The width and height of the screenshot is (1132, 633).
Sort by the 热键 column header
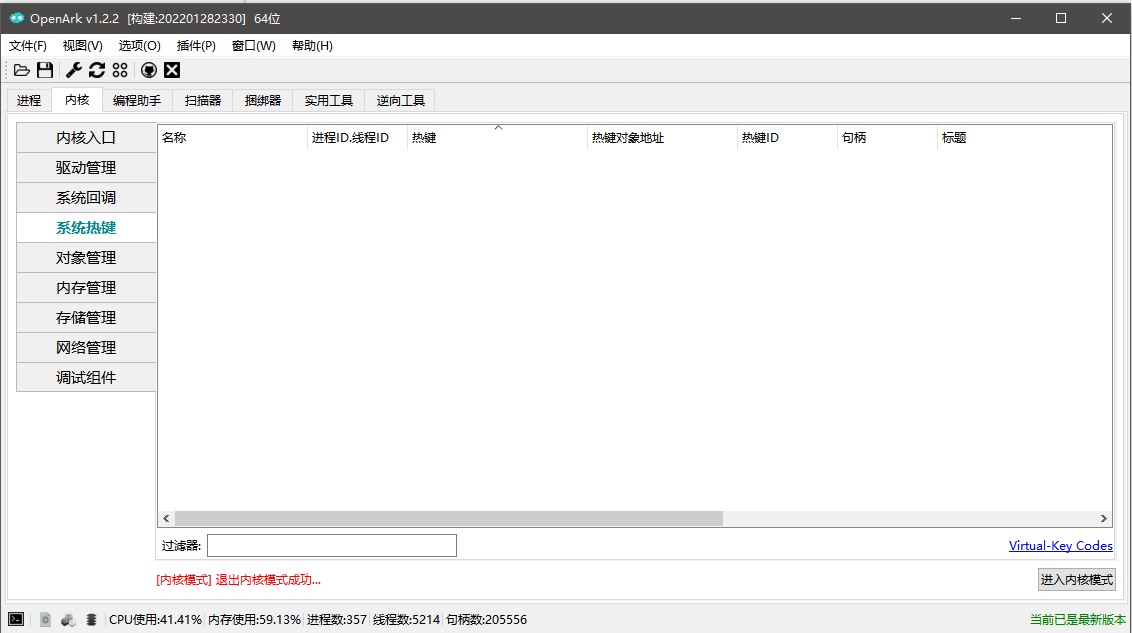click(497, 137)
